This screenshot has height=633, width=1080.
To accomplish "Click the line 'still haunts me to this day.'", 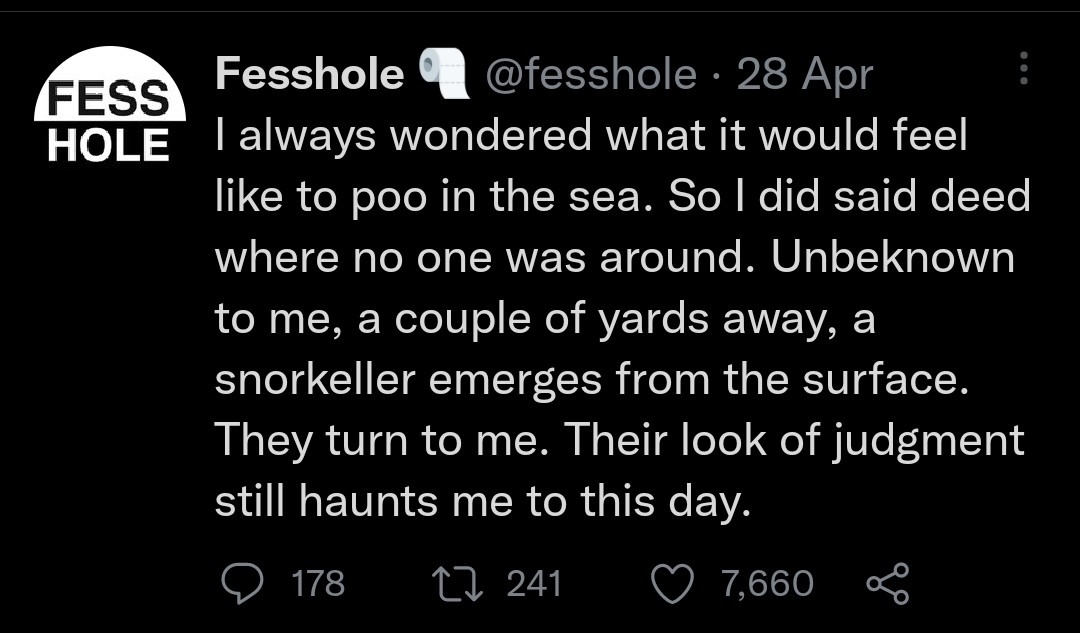I will tap(482, 502).
